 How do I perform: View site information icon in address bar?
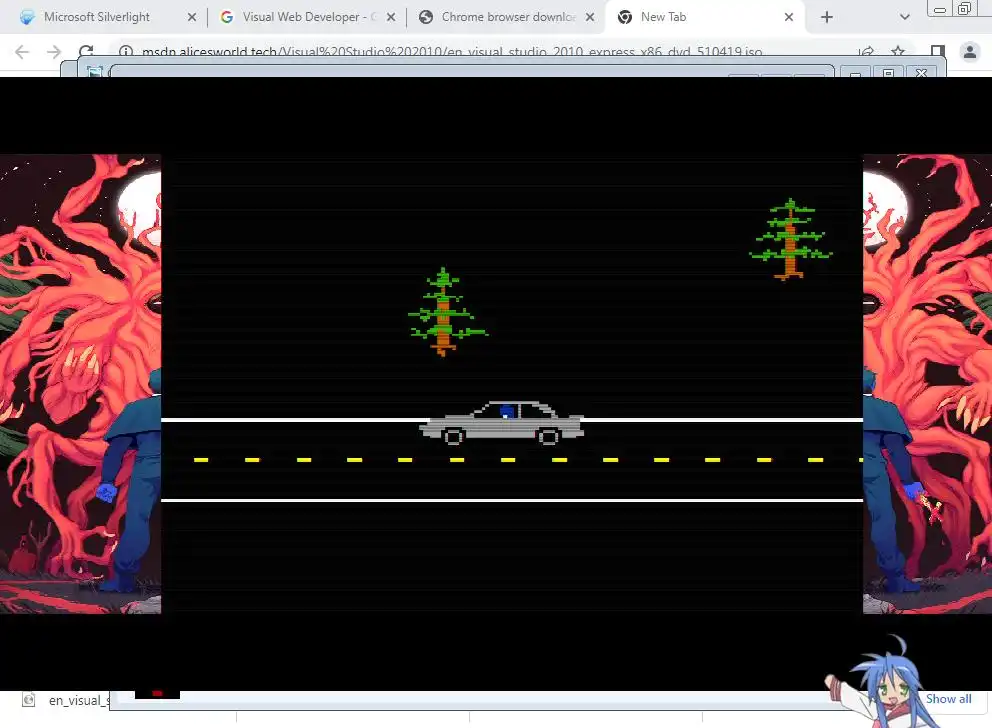click(x=126, y=52)
